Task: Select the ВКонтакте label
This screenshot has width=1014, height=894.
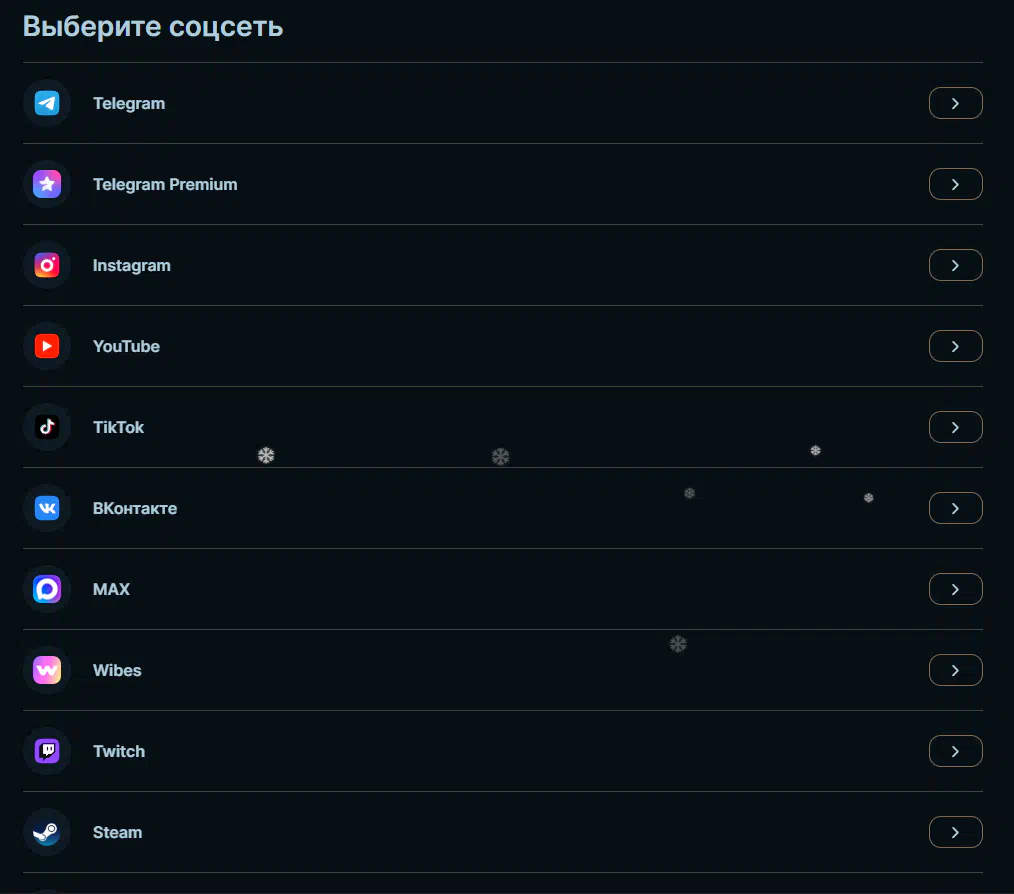Action: [x=135, y=508]
